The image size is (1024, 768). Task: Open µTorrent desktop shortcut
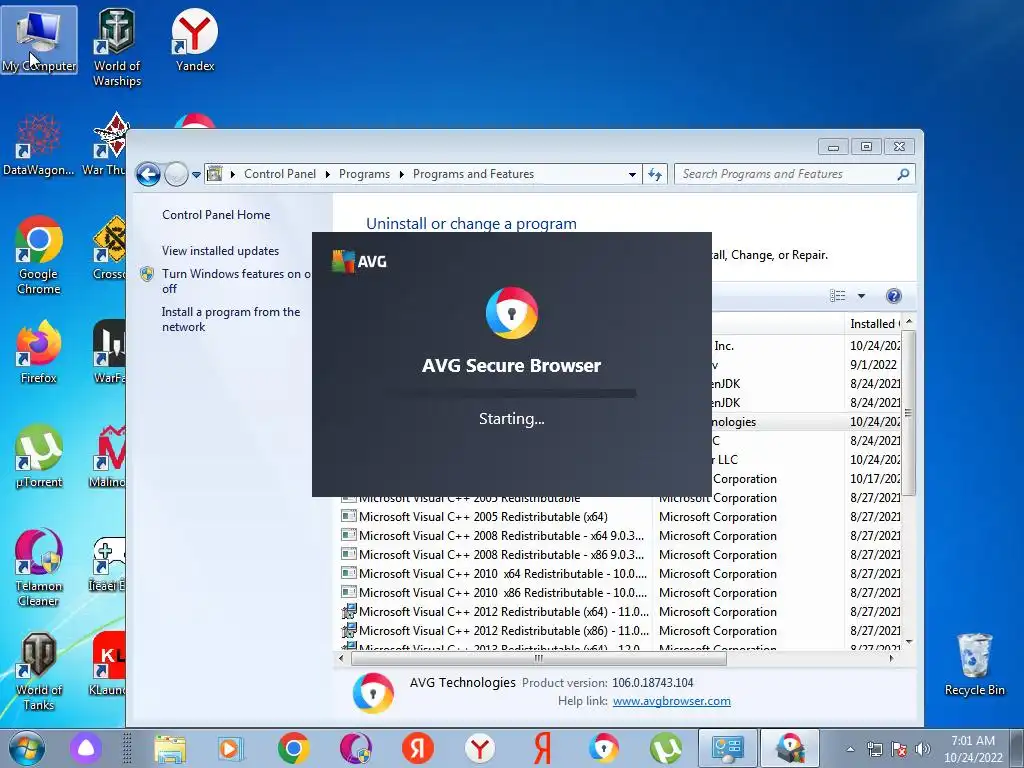click(x=39, y=456)
